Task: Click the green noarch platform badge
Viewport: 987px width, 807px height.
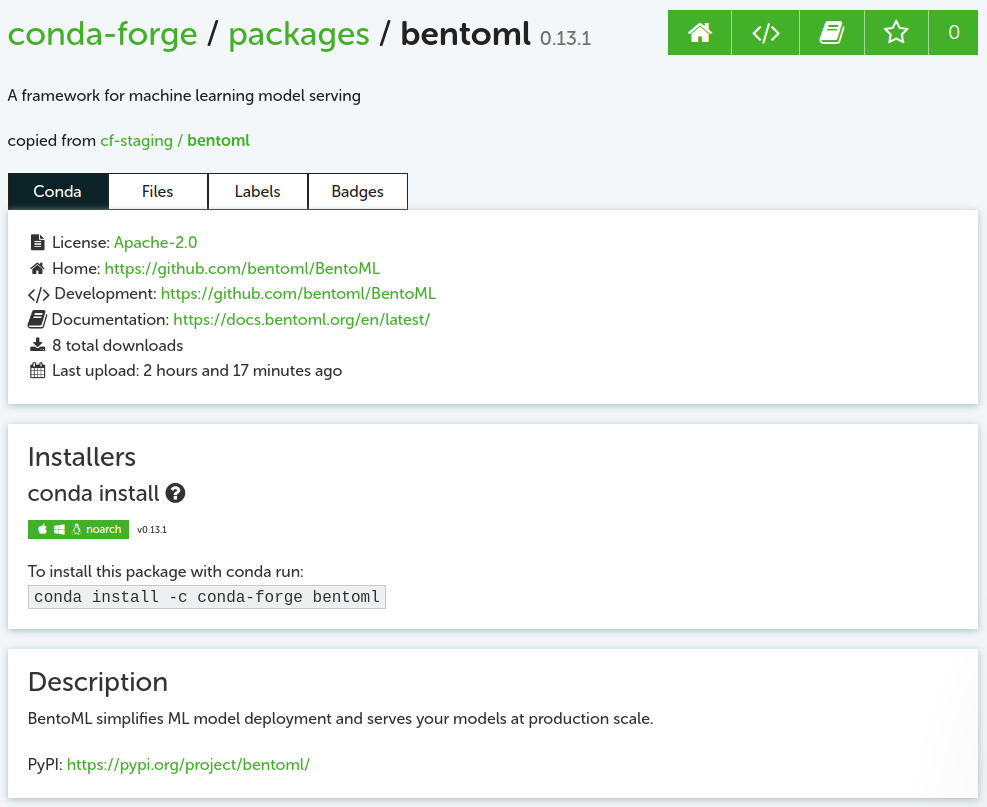Action: pos(78,529)
